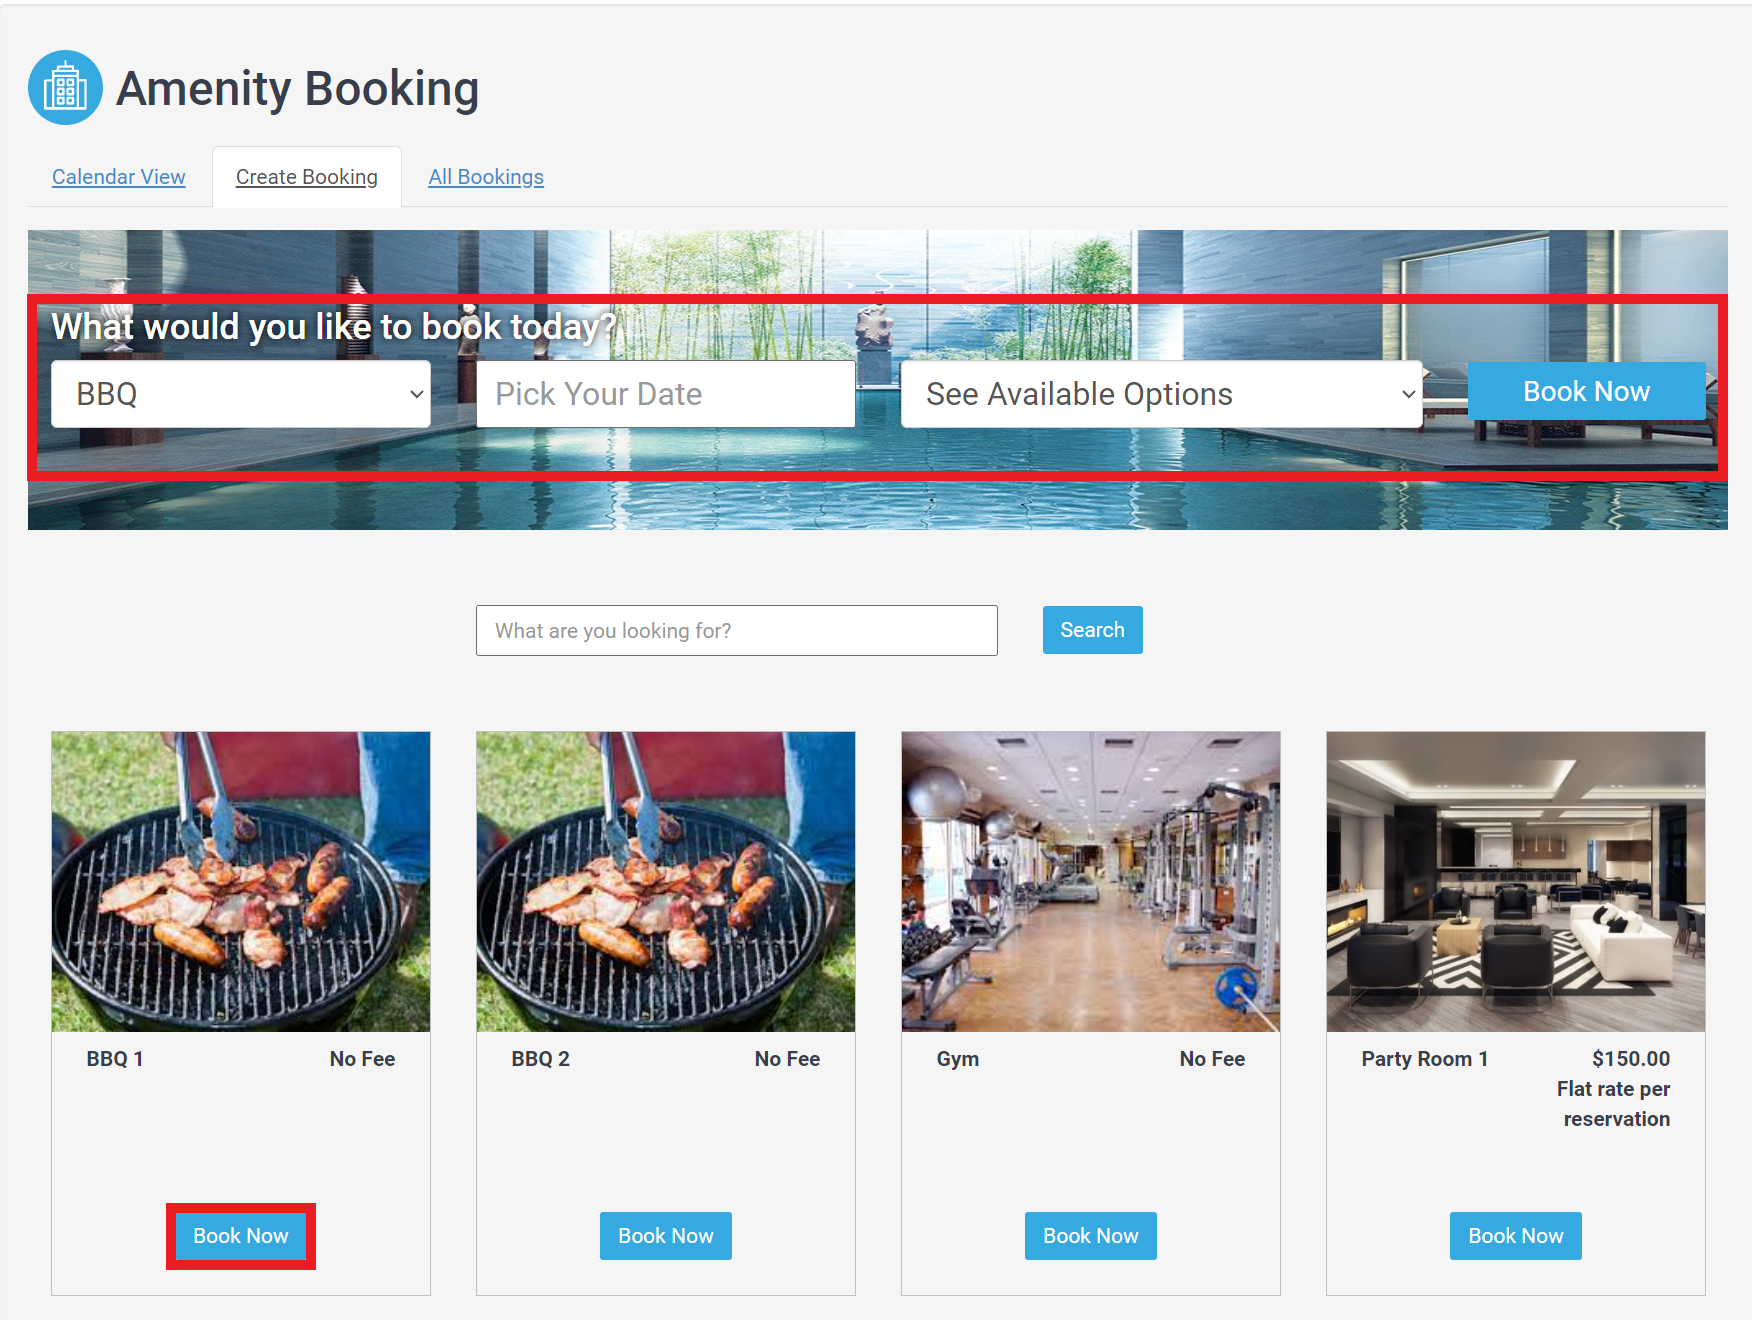Click 'Flat rate per reservation' text
The height and width of the screenshot is (1320, 1752).
[x=1614, y=1104]
